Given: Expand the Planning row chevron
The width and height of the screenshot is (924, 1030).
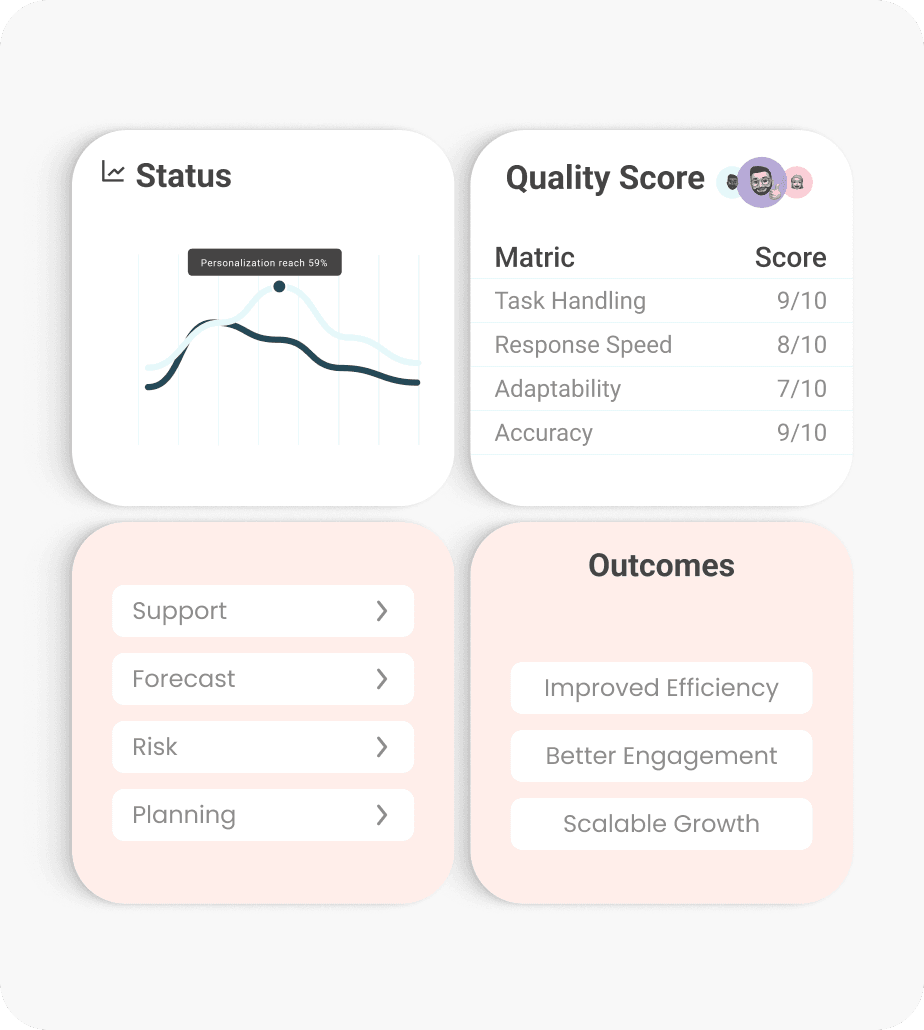Looking at the screenshot, I should coord(381,815).
